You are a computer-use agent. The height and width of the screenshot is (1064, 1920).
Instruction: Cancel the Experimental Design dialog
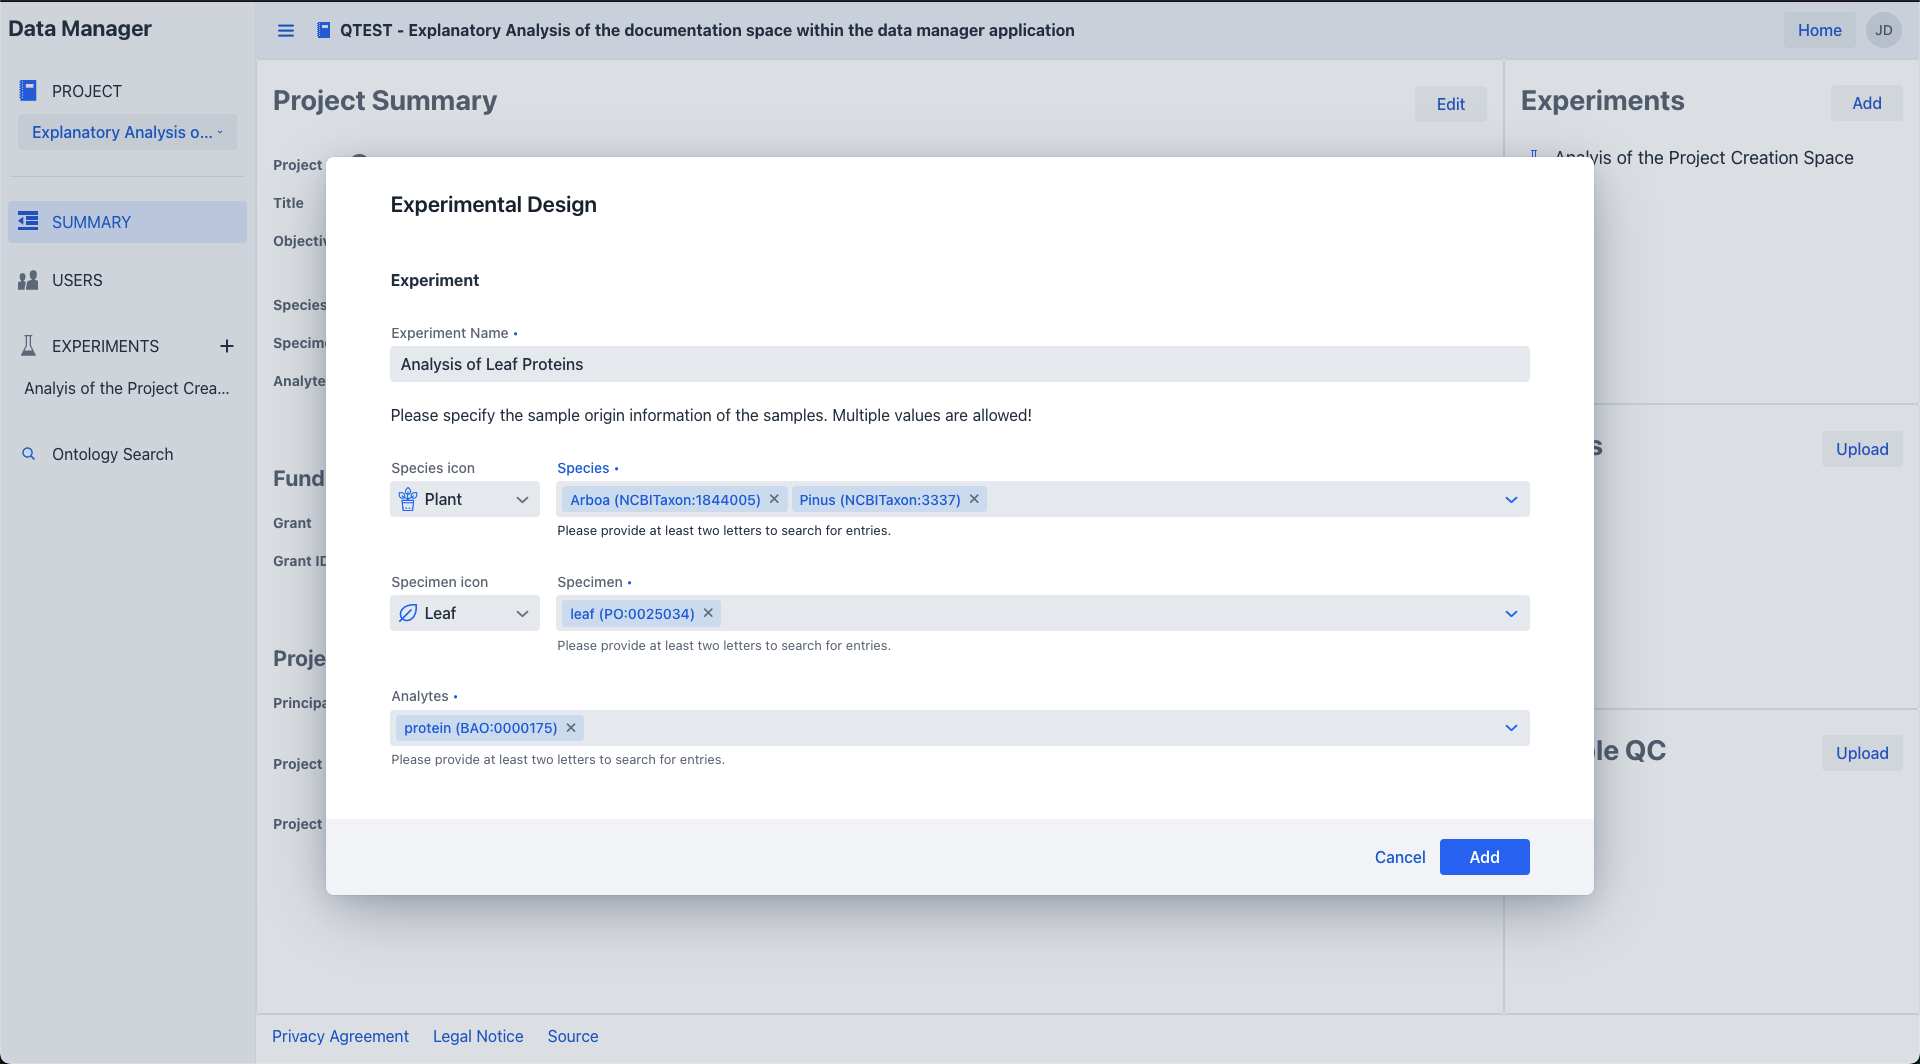click(1399, 857)
